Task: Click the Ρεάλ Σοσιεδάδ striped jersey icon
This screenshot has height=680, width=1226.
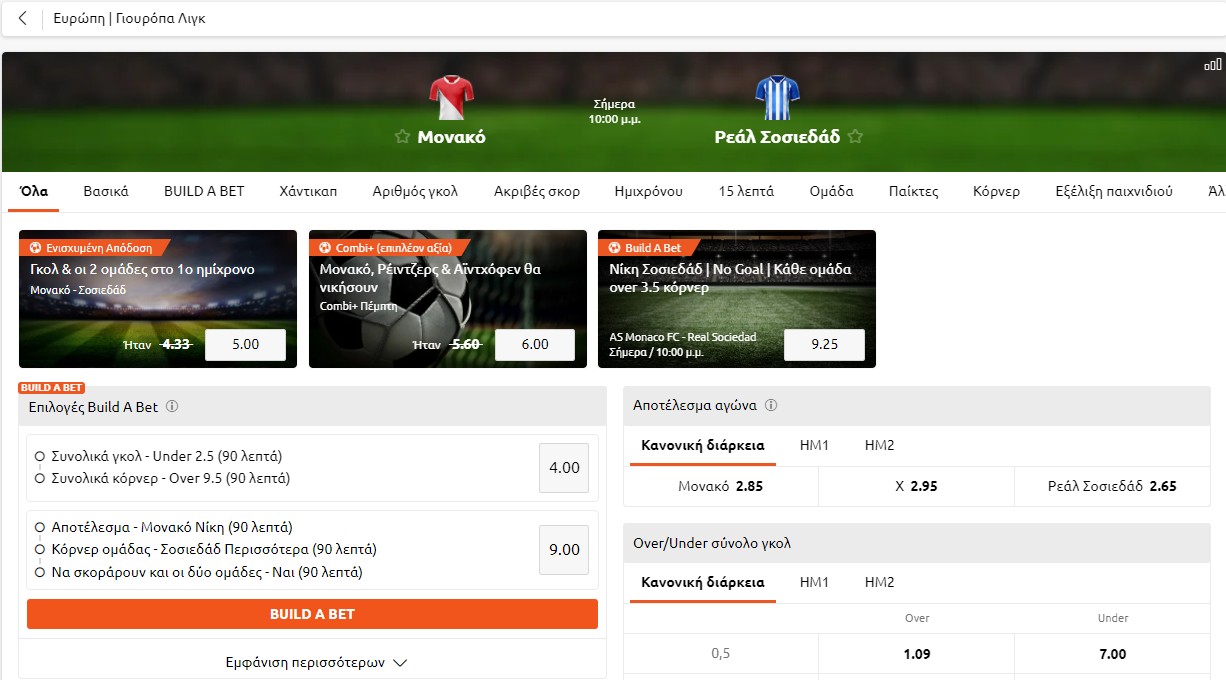Action: point(776,97)
